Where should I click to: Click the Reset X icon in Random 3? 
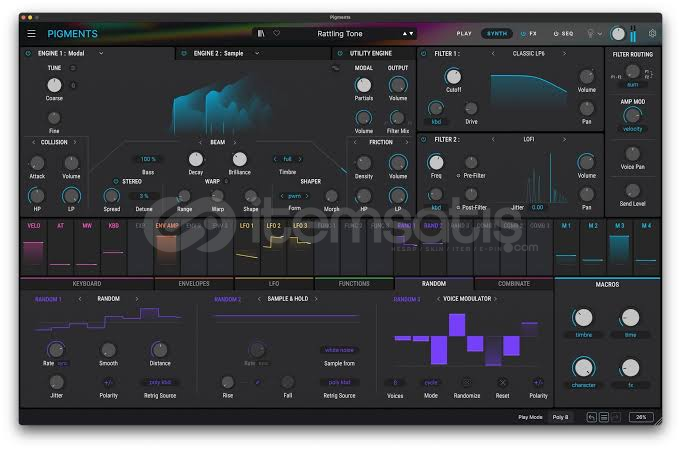click(502, 381)
